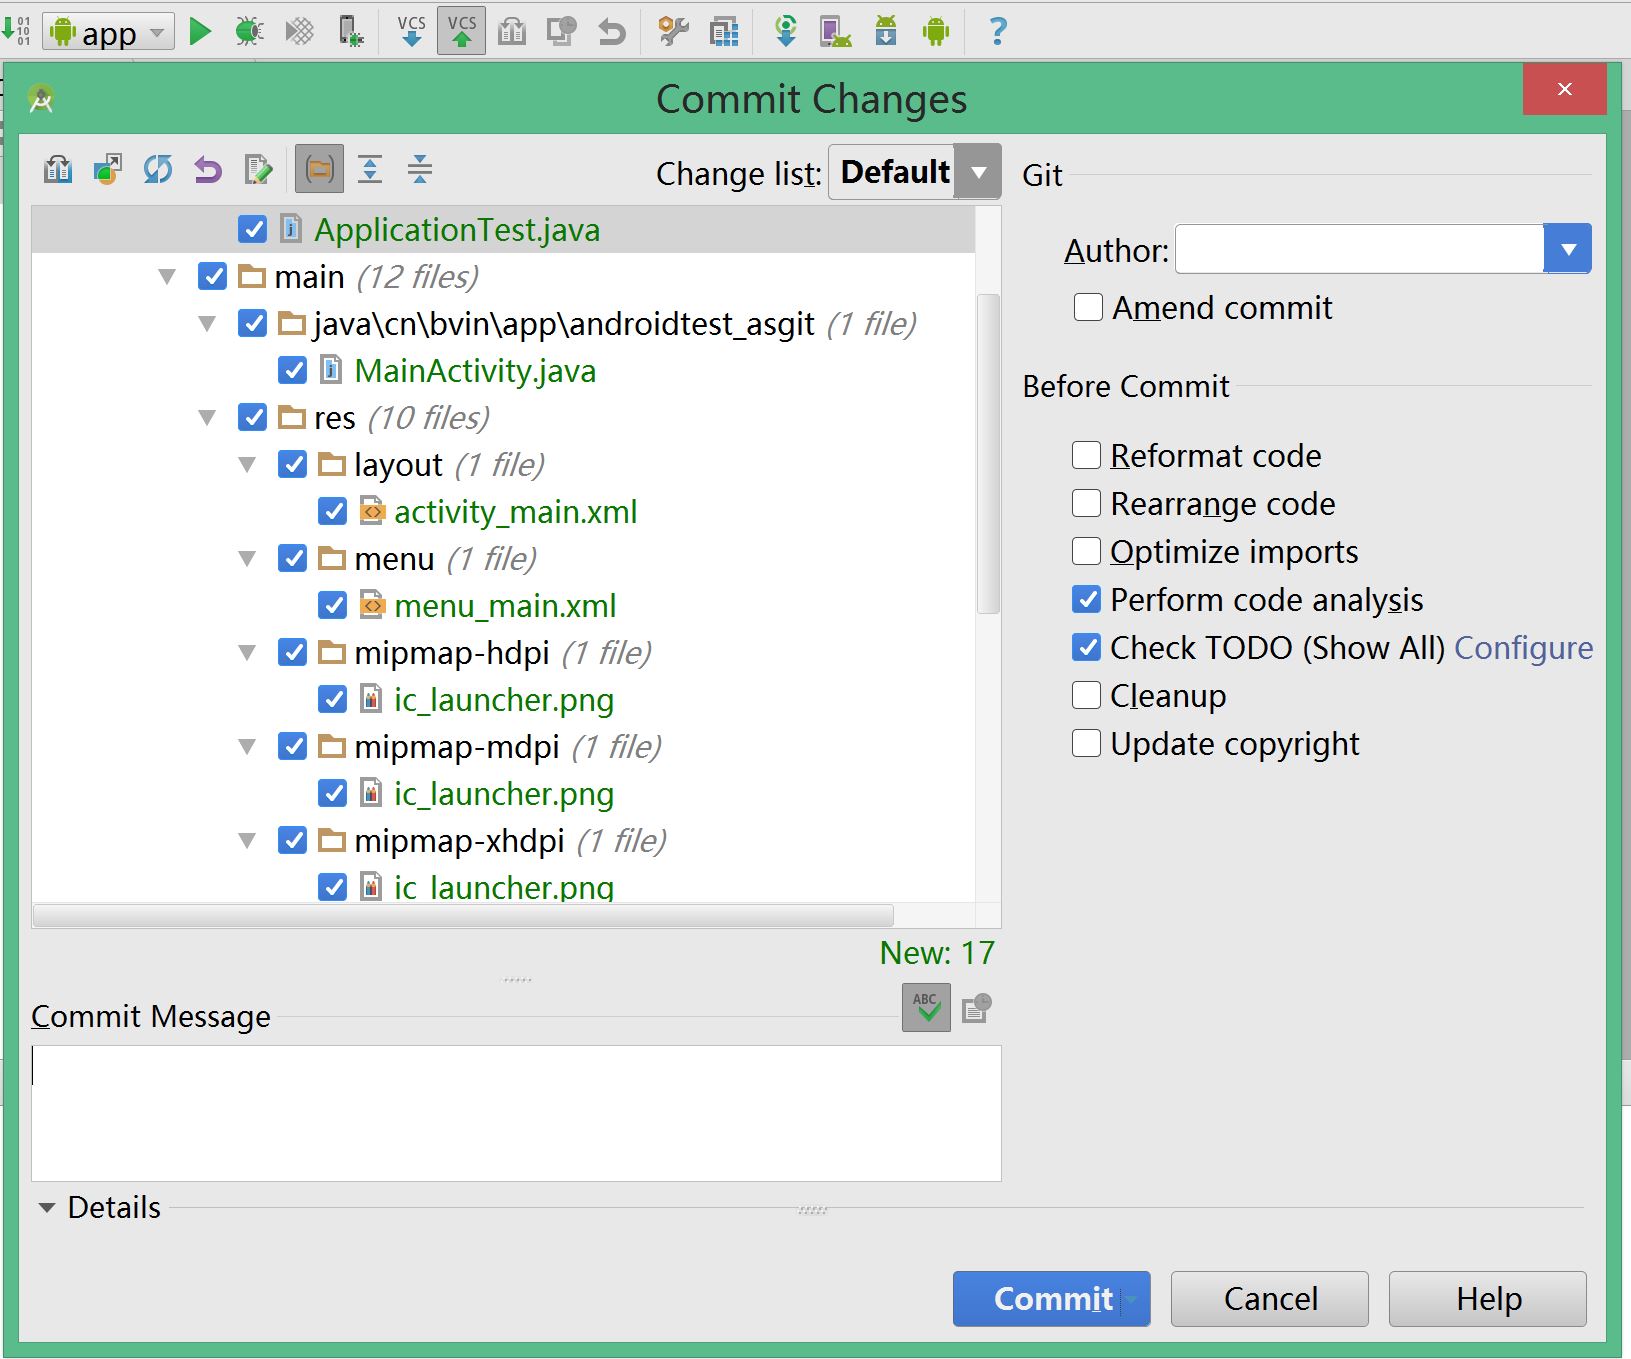
Task: Click the Expand All tree icon
Action: [370, 170]
